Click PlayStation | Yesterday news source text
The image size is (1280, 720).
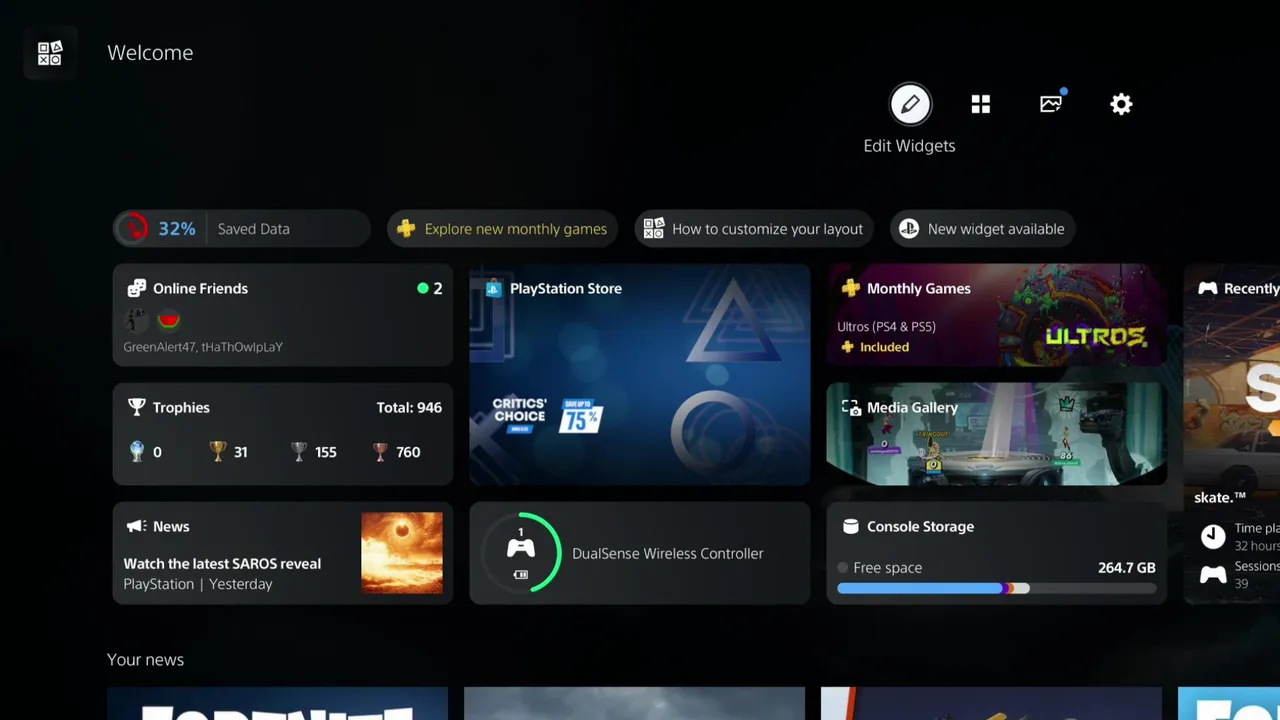(198, 584)
